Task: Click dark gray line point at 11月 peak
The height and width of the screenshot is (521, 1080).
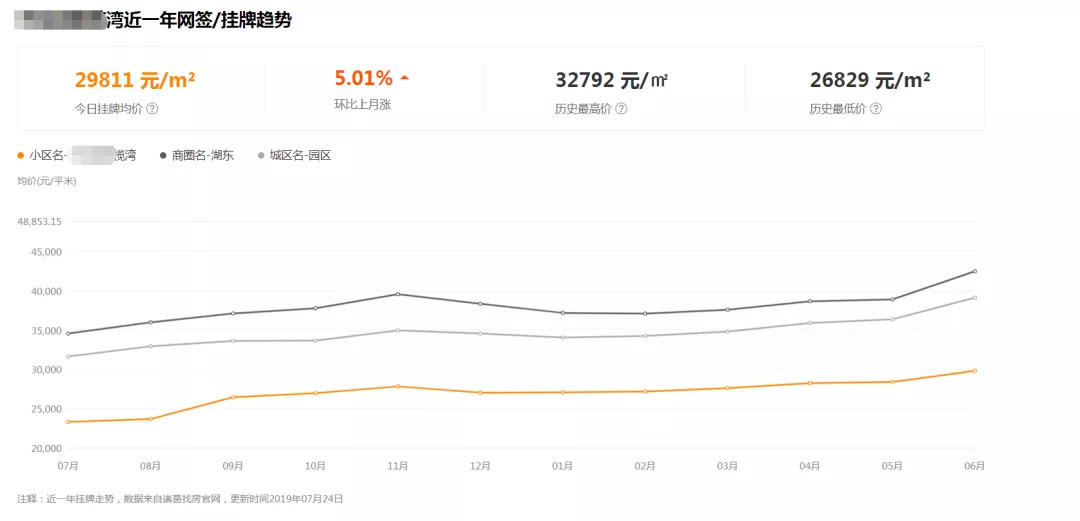Action: click(397, 294)
